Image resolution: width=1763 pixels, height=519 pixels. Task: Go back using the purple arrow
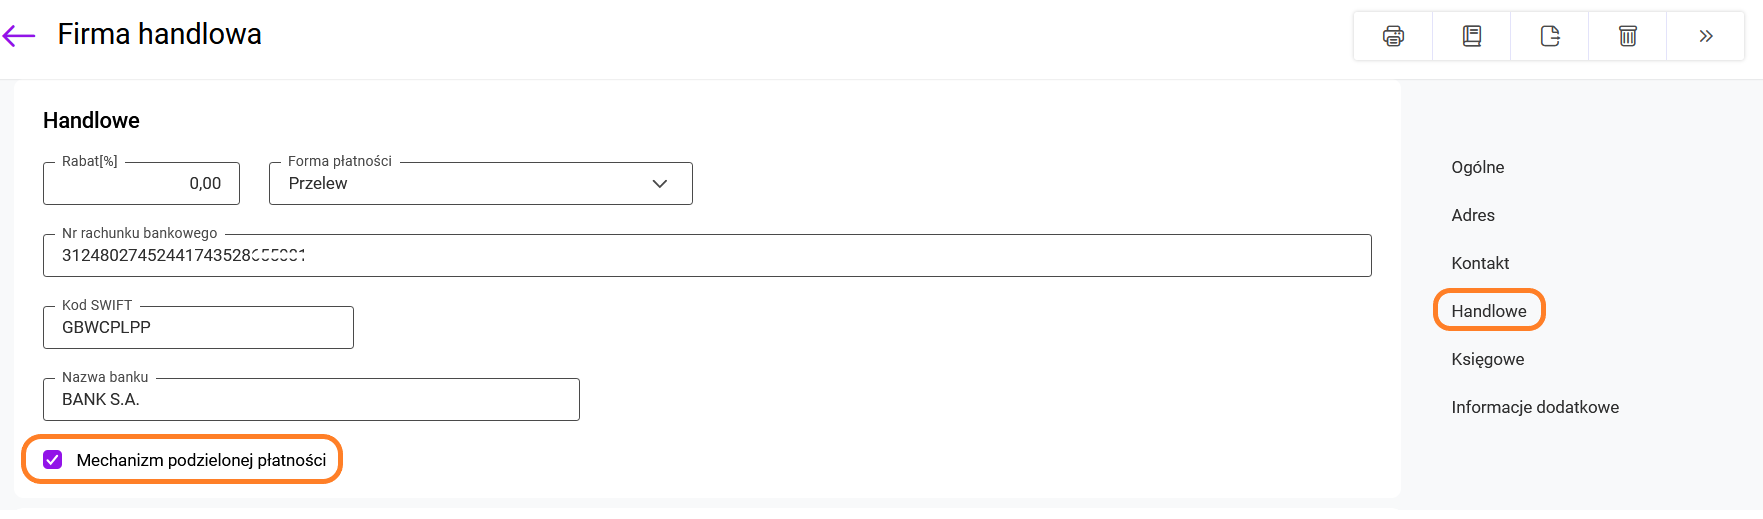tap(19, 36)
